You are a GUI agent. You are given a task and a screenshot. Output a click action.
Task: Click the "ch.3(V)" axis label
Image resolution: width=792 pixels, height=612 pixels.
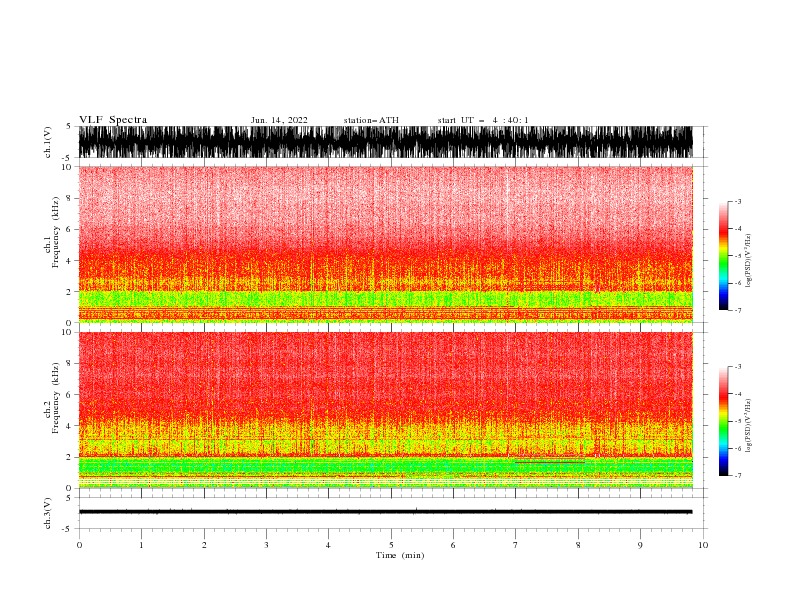click(x=48, y=513)
